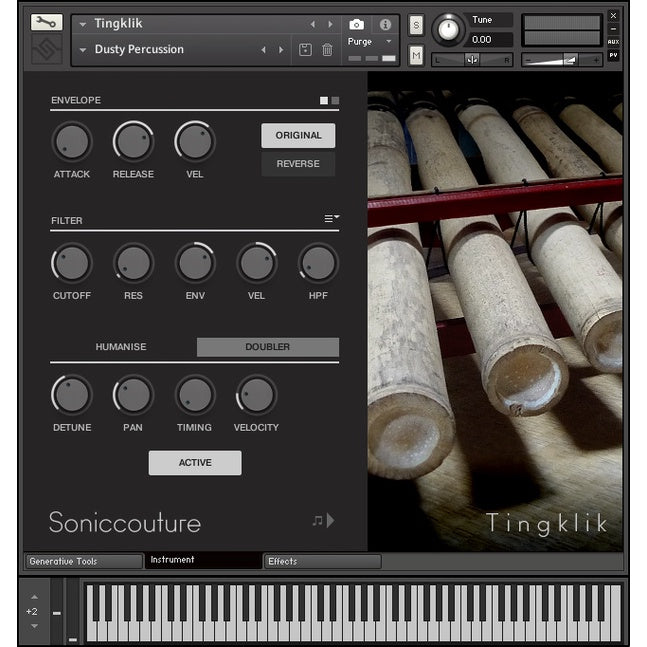Open the Tingklik instrument dropdown arrow
This screenshot has width=647, height=647.
[x=83, y=25]
